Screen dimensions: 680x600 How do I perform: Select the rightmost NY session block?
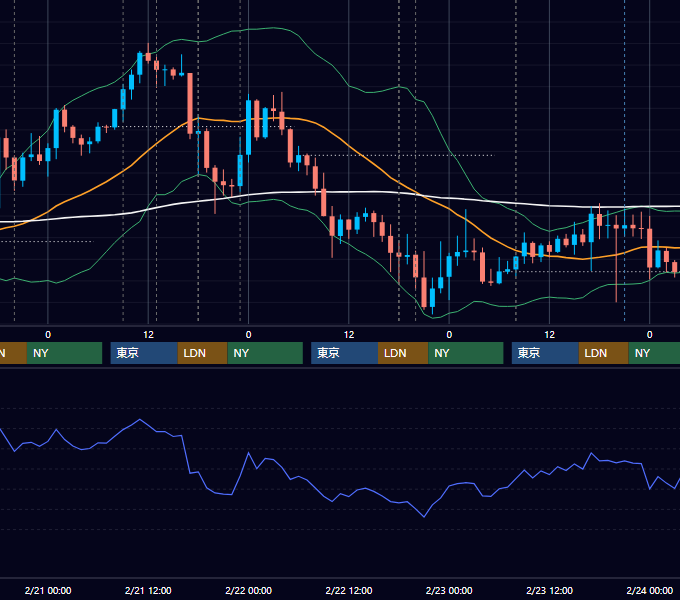point(654,353)
